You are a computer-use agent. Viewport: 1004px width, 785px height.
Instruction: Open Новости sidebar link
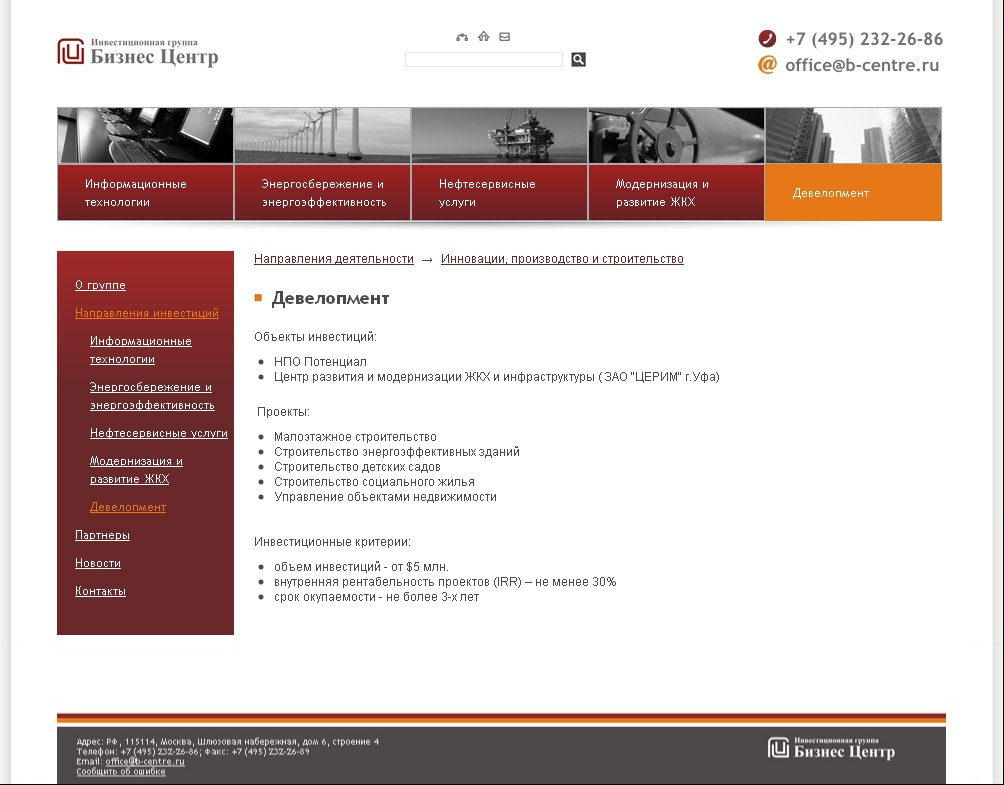(x=97, y=564)
